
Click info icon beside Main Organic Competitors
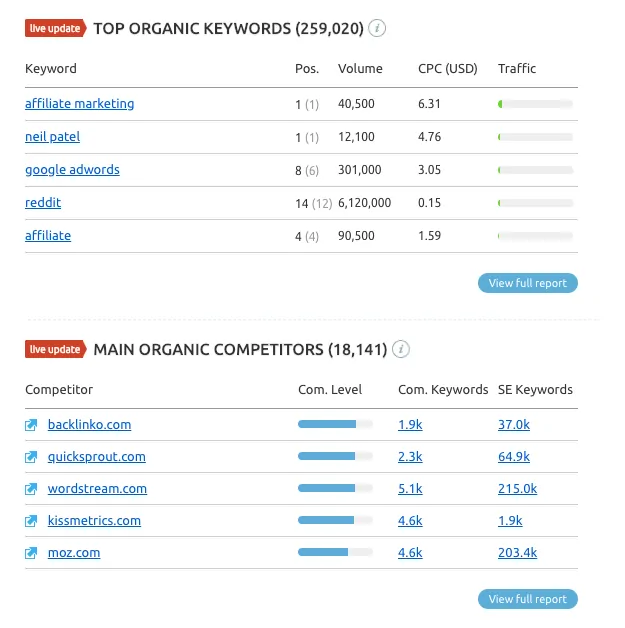click(x=400, y=349)
